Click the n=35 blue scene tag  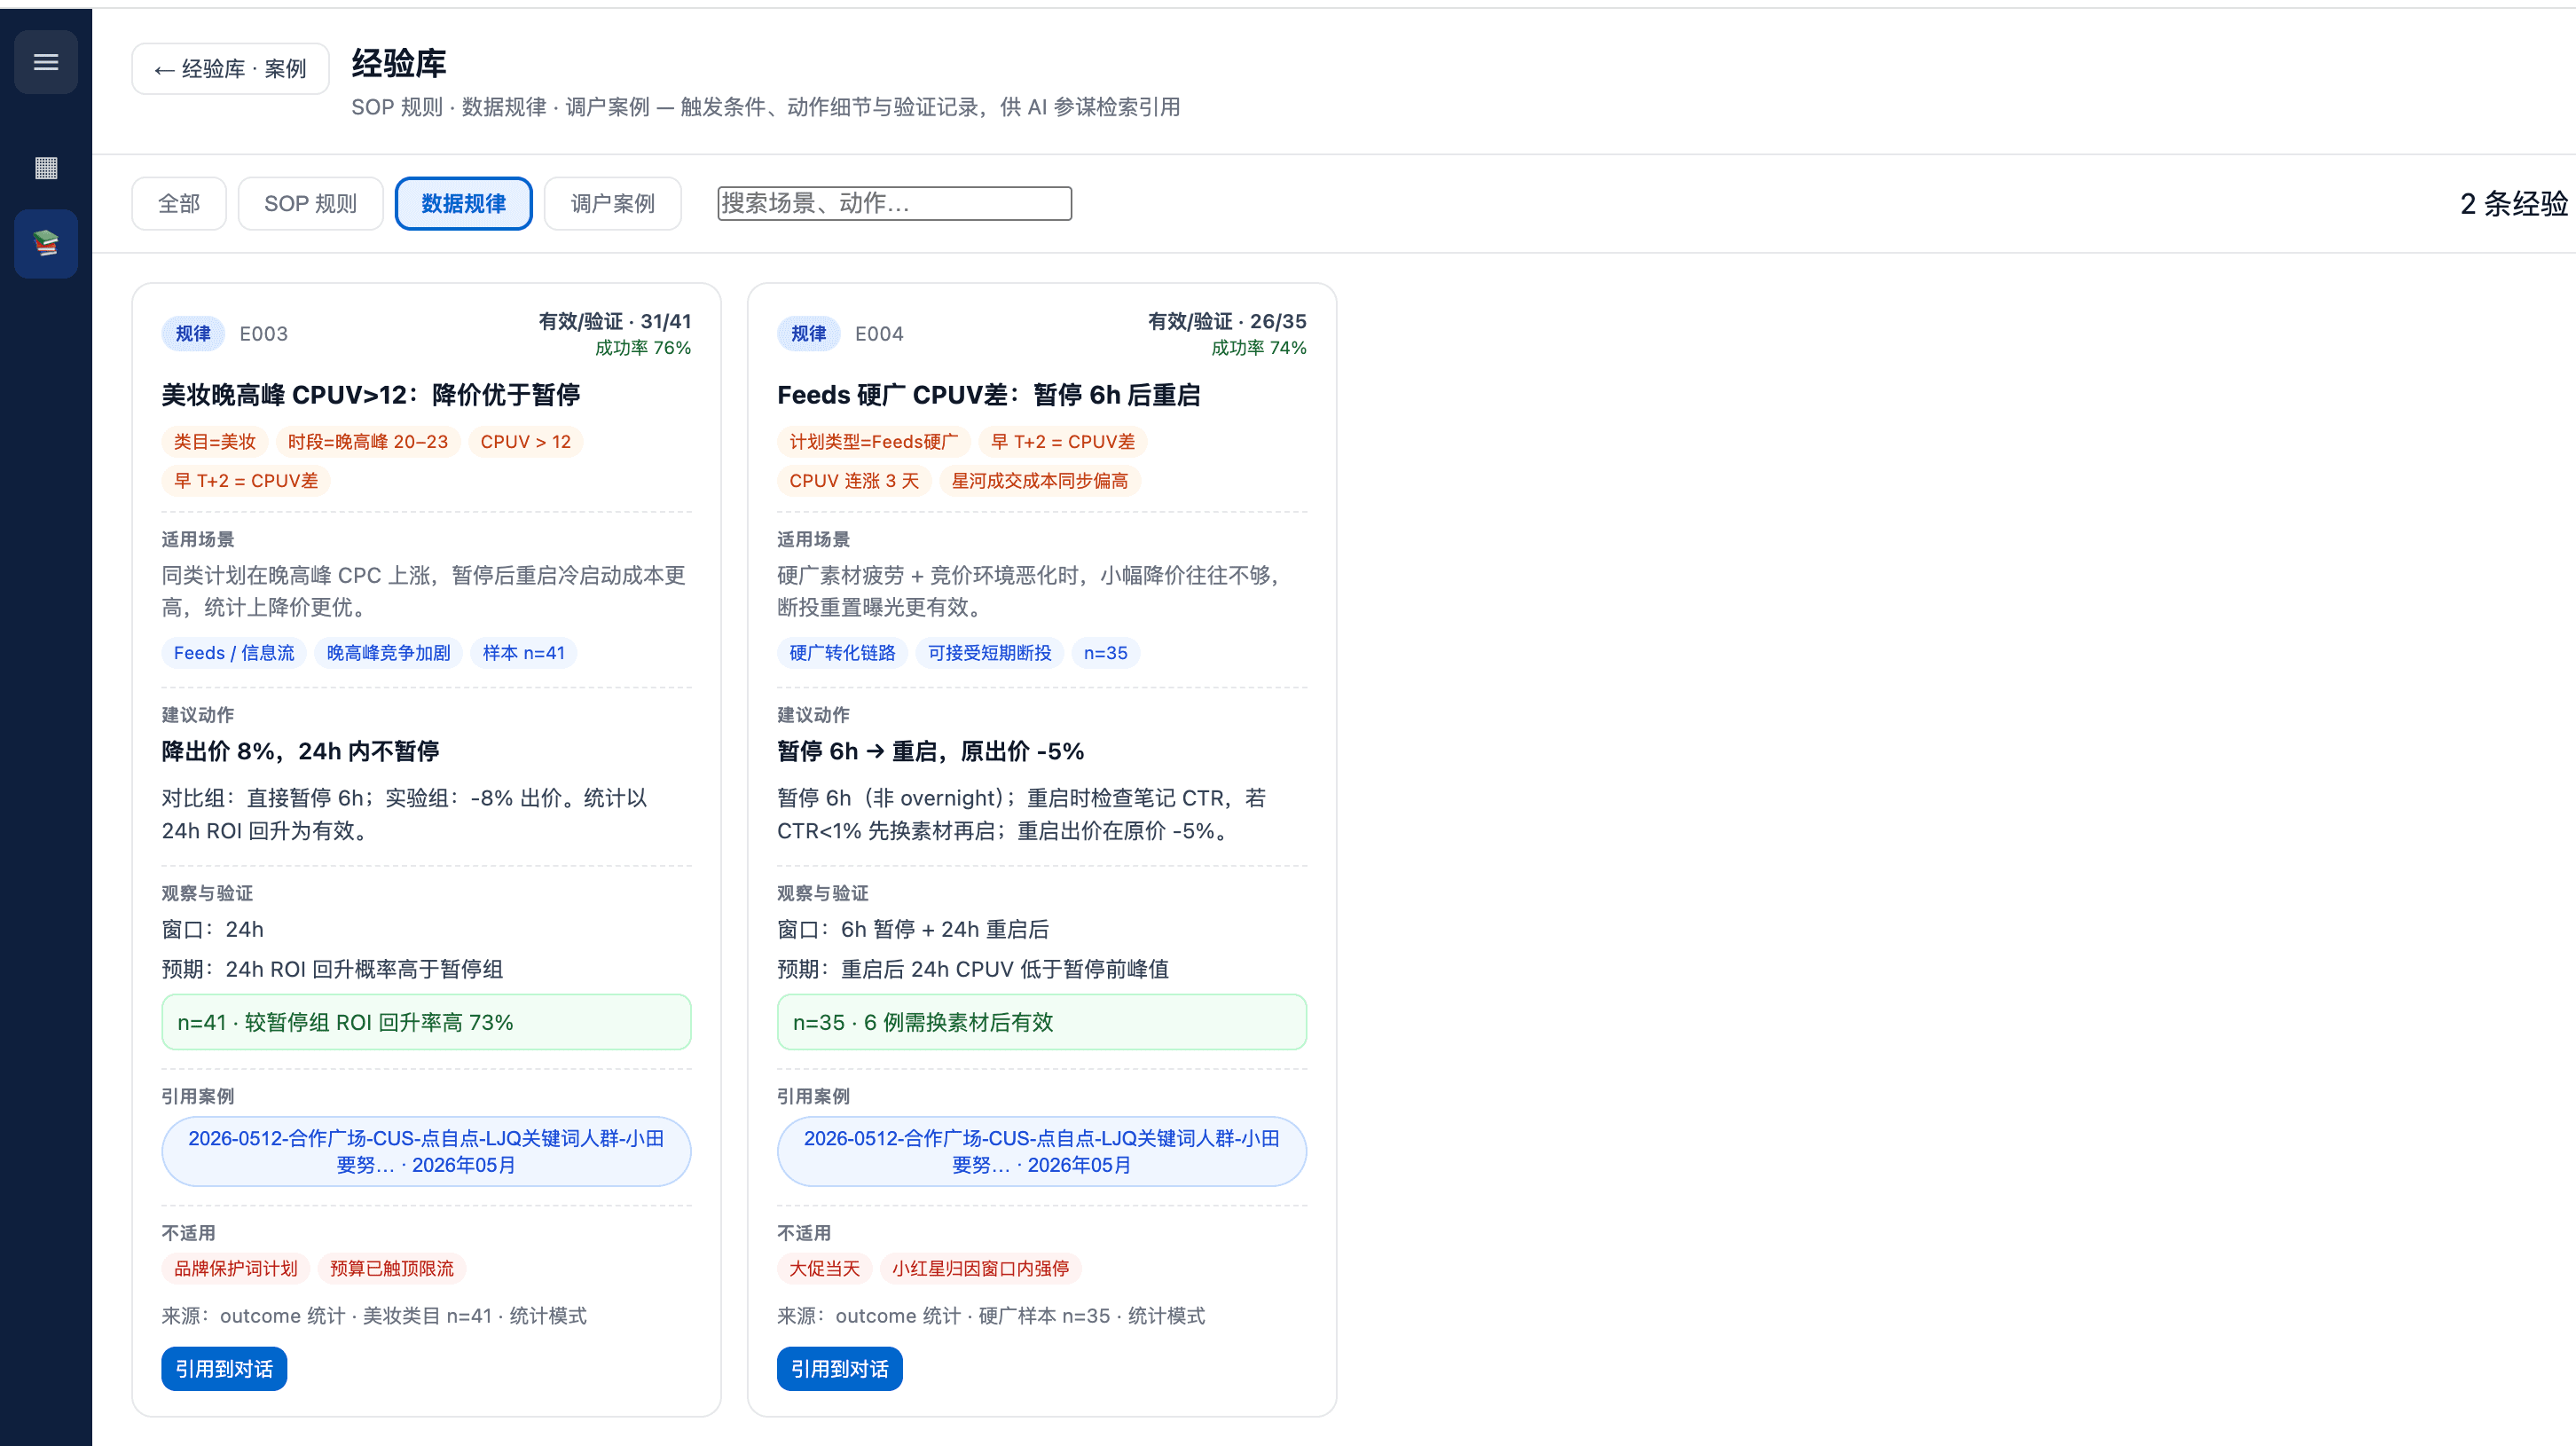1105,653
